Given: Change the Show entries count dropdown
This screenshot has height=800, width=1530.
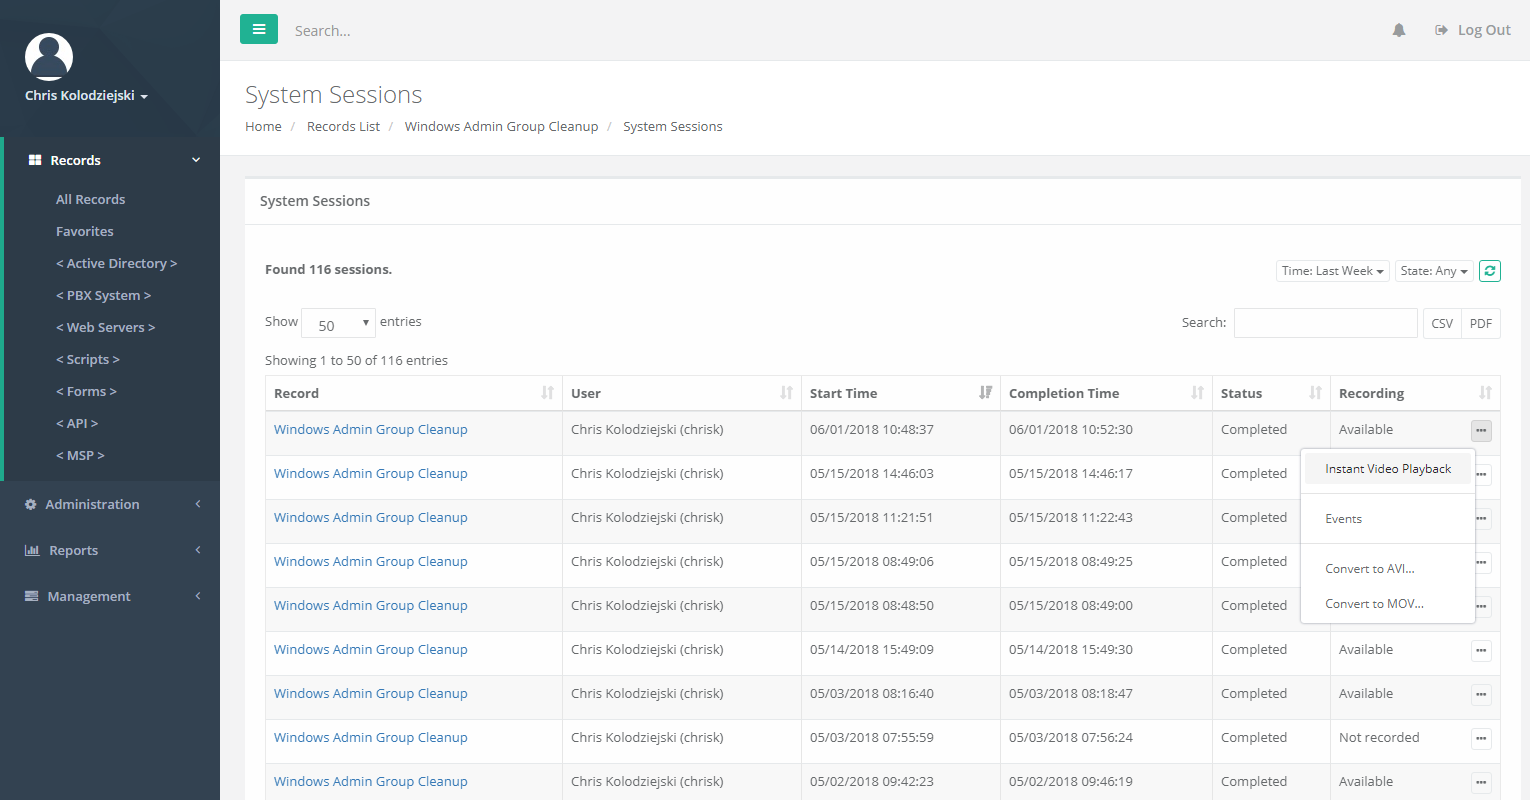Looking at the screenshot, I should (x=338, y=324).
